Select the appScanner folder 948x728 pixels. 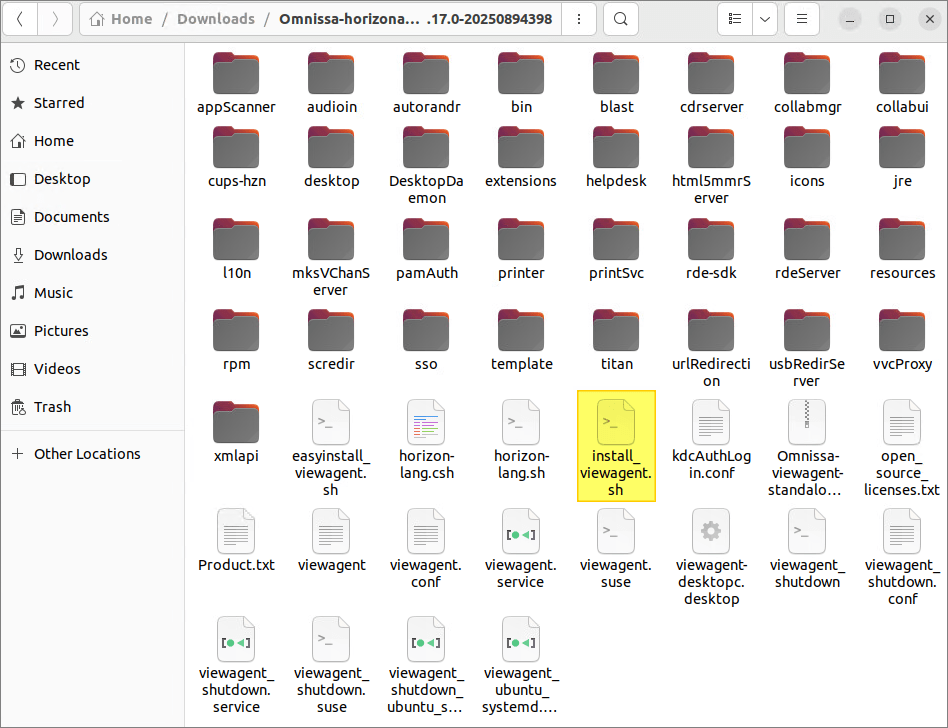236,74
